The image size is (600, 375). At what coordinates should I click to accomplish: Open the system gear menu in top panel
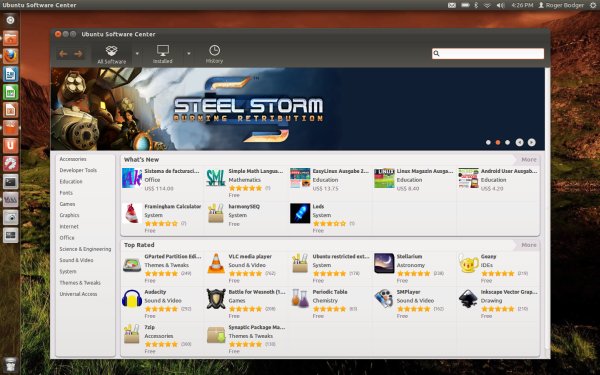(x=593, y=5)
